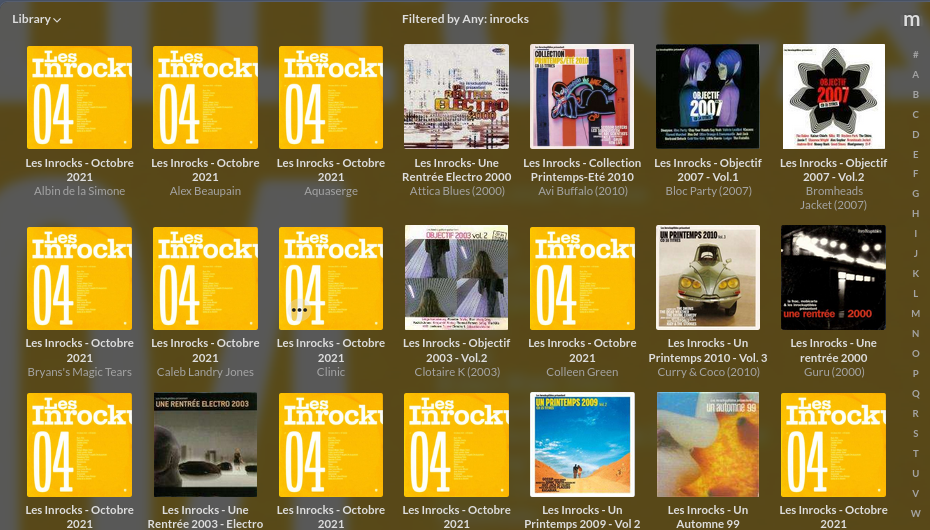The image size is (930, 530).
Task: Click artist name 'Aquaserge'
Action: [331, 191]
